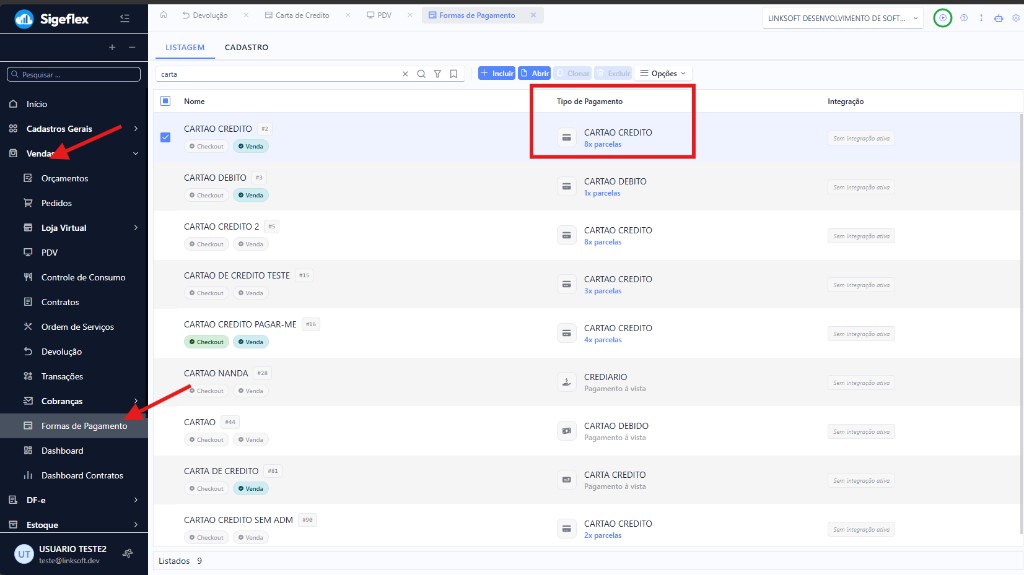Viewport: 1024px width, 575px height.
Task: Select the LISTAGEM tab
Action: (185, 47)
